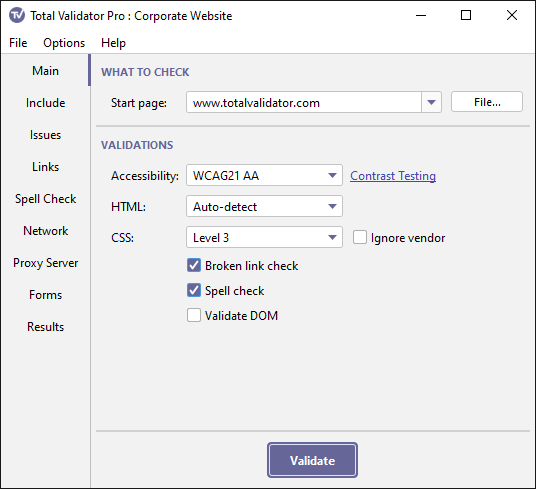The width and height of the screenshot is (536, 489).
Task: Tick the Validate DOM checkbox
Action: [x=194, y=315]
